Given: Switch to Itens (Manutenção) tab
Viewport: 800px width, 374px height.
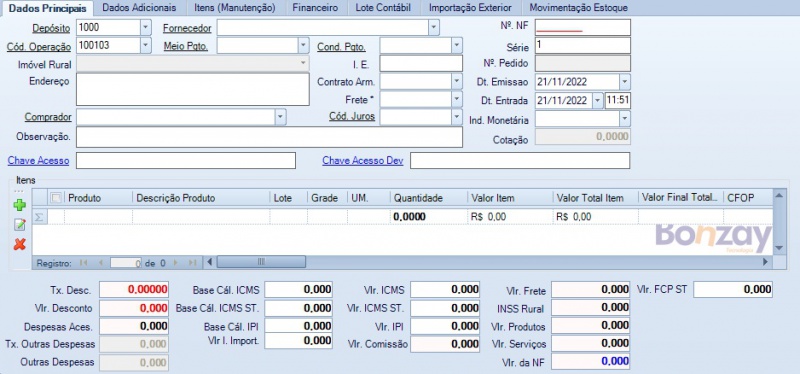Looking at the screenshot, I should click(235, 8).
